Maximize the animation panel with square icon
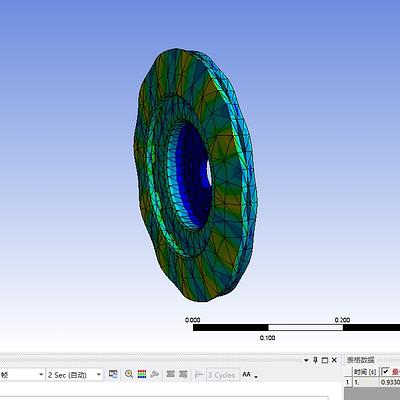Viewport: 400px width, 400px height. 325,360
